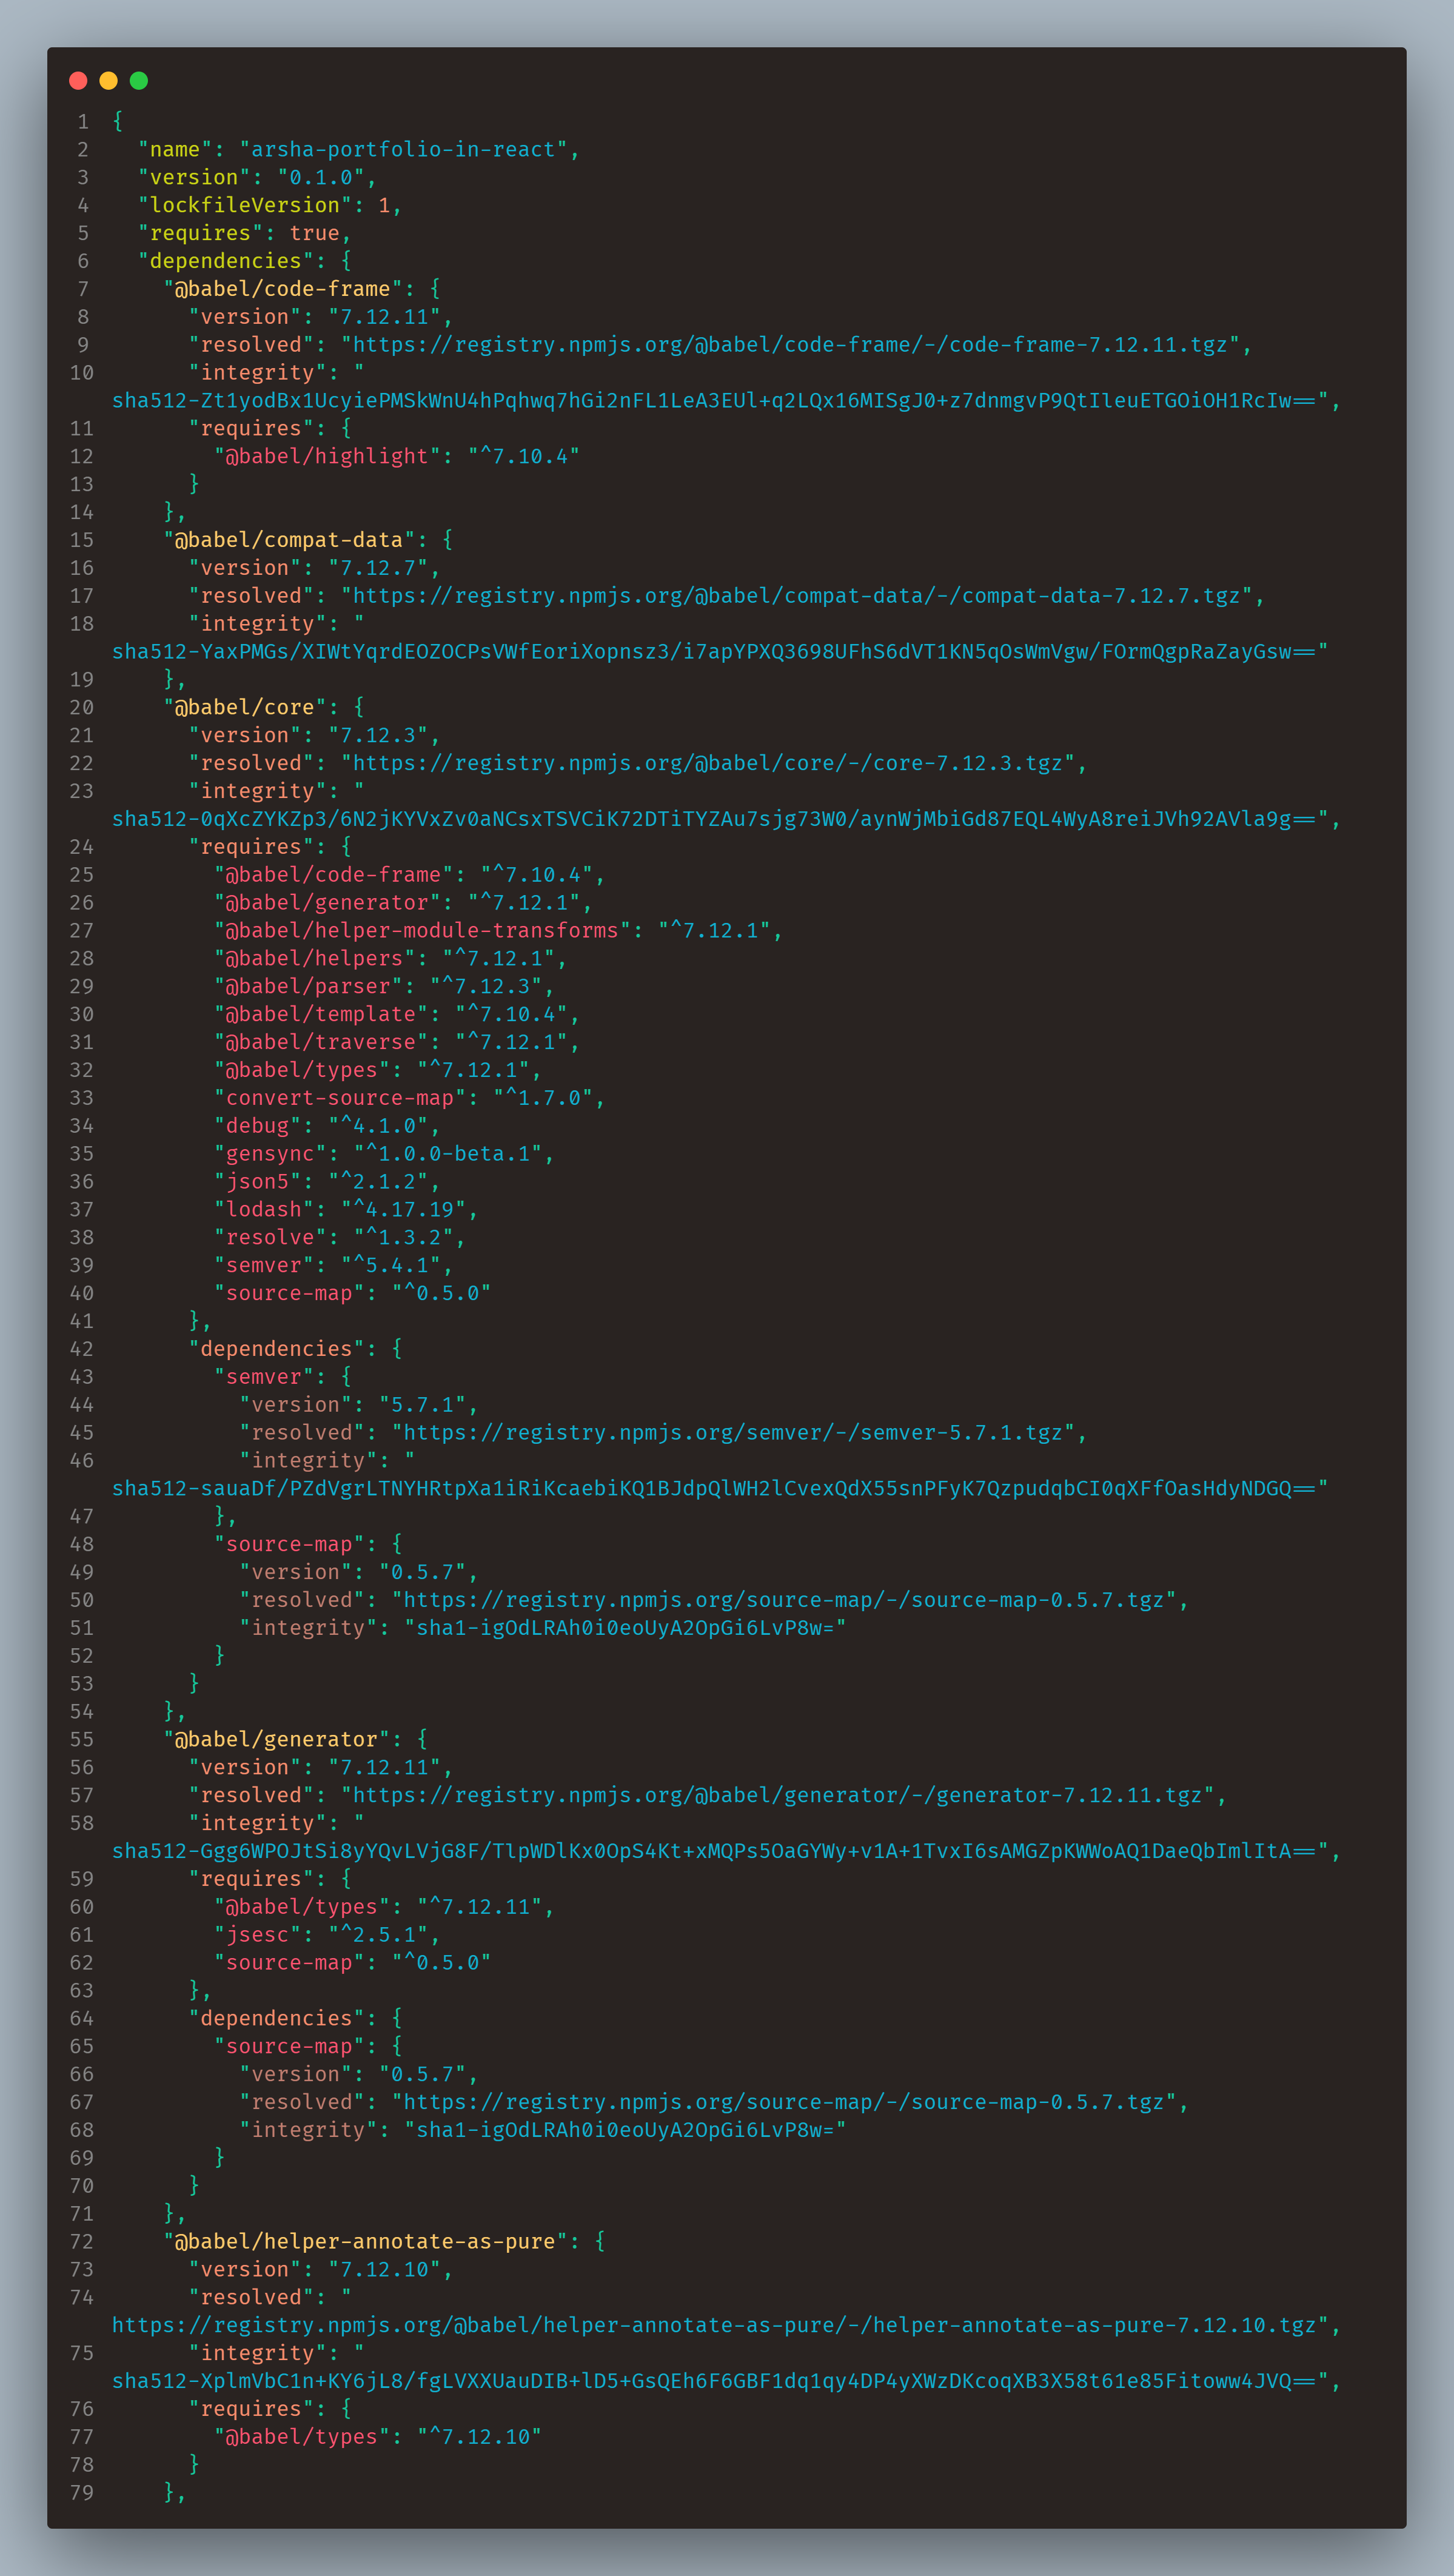Click the semver-5.7.1.tgz registry URL
1454x2576 pixels.
point(733,1433)
